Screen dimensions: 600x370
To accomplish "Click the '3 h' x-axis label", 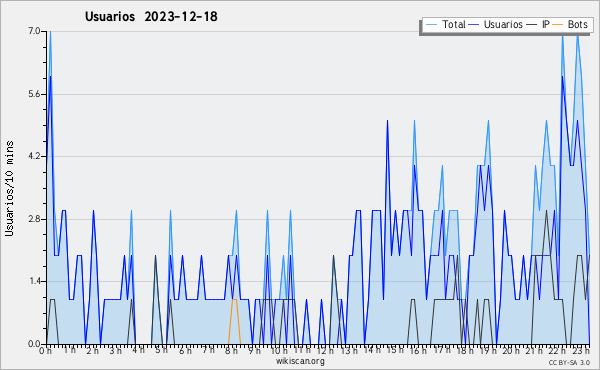I will [x=115, y=350].
